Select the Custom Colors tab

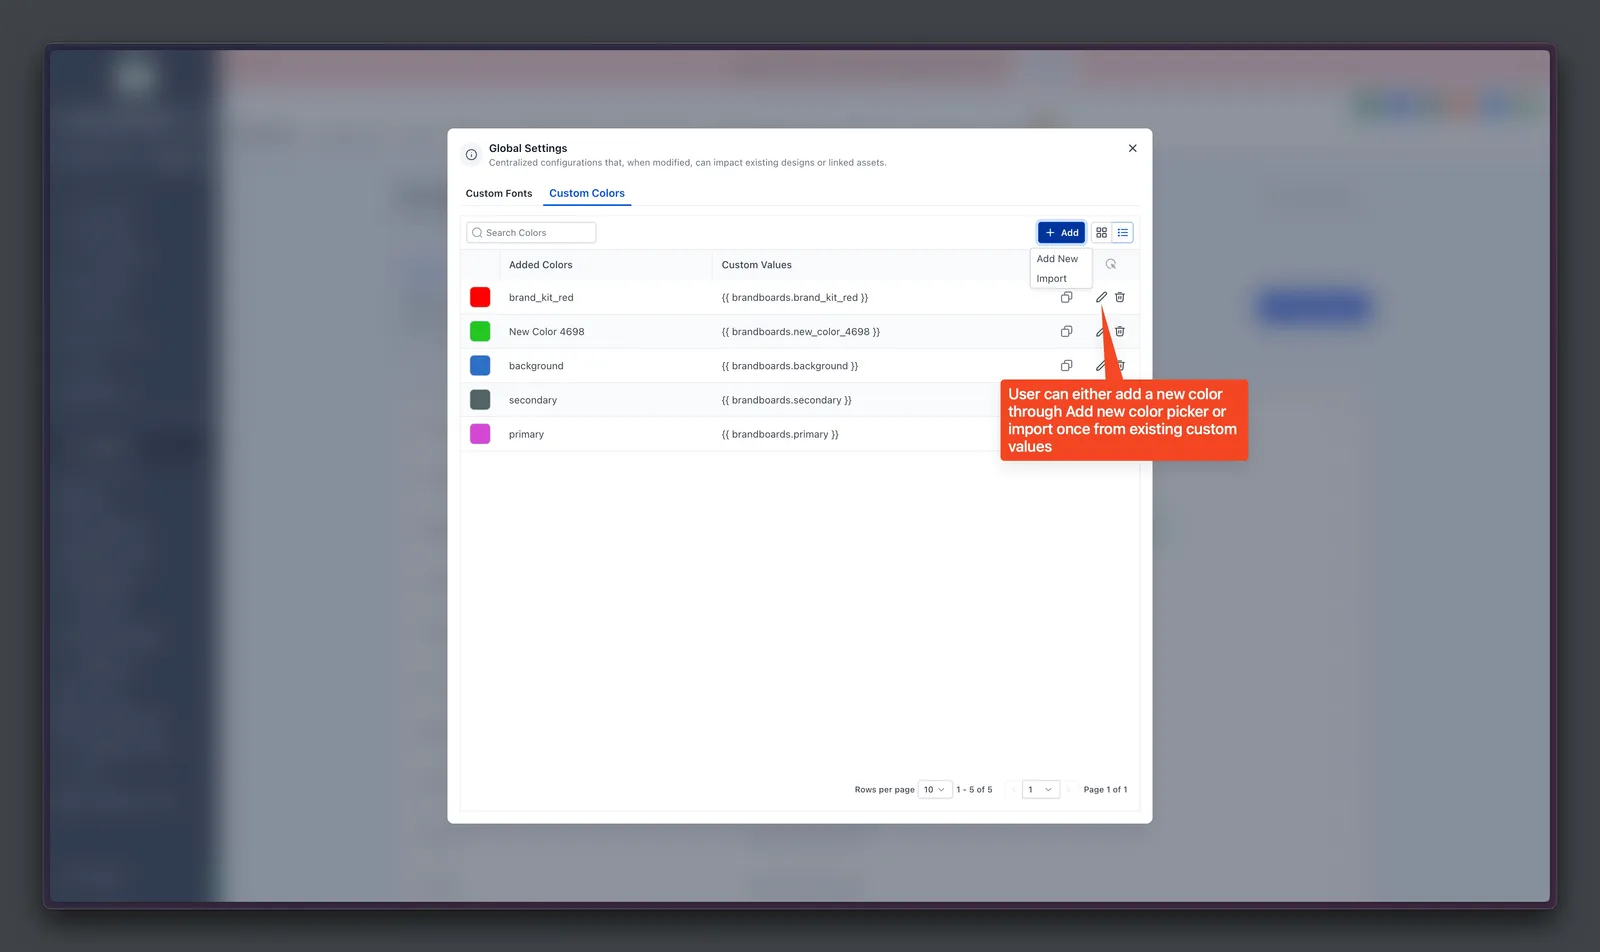click(x=587, y=193)
